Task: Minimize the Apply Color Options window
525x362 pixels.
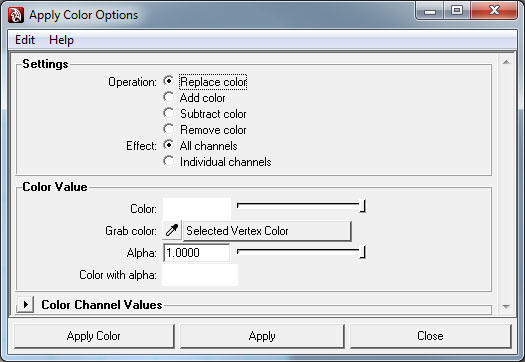Action: point(430,11)
